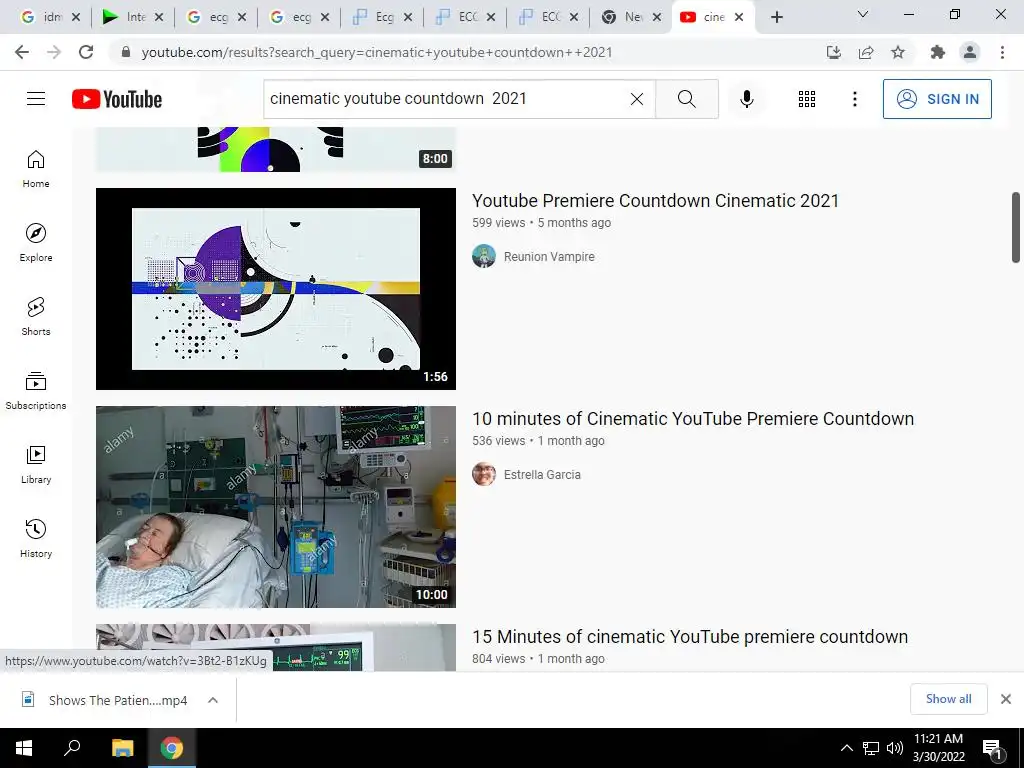
Task: Close the active 'cine' YouTube tab
Action: tap(739, 18)
